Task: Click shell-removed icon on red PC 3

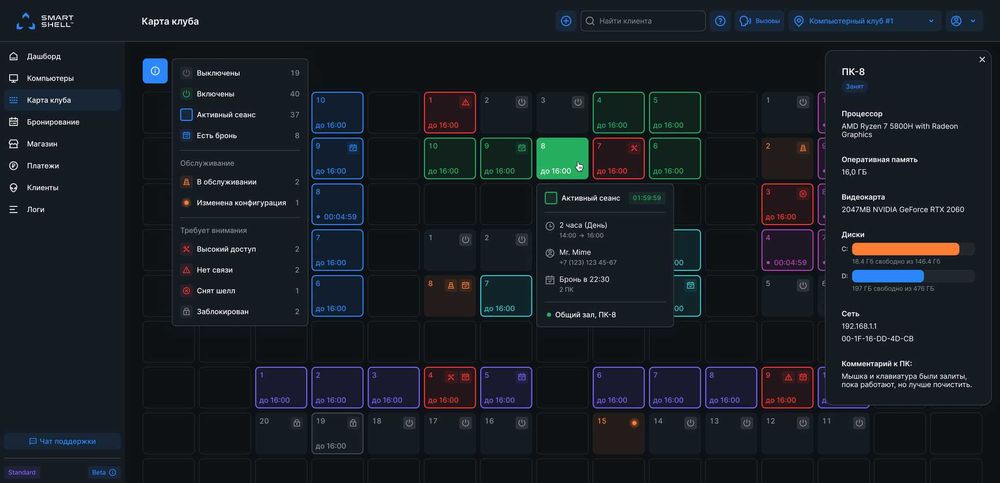Action: 803,193
